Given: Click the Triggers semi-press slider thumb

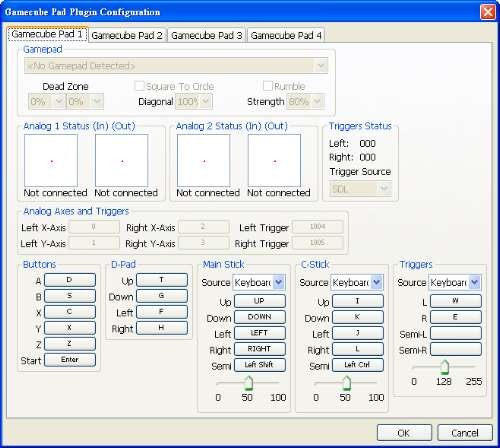Looking at the screenshot, I should [x=444, y=367].
